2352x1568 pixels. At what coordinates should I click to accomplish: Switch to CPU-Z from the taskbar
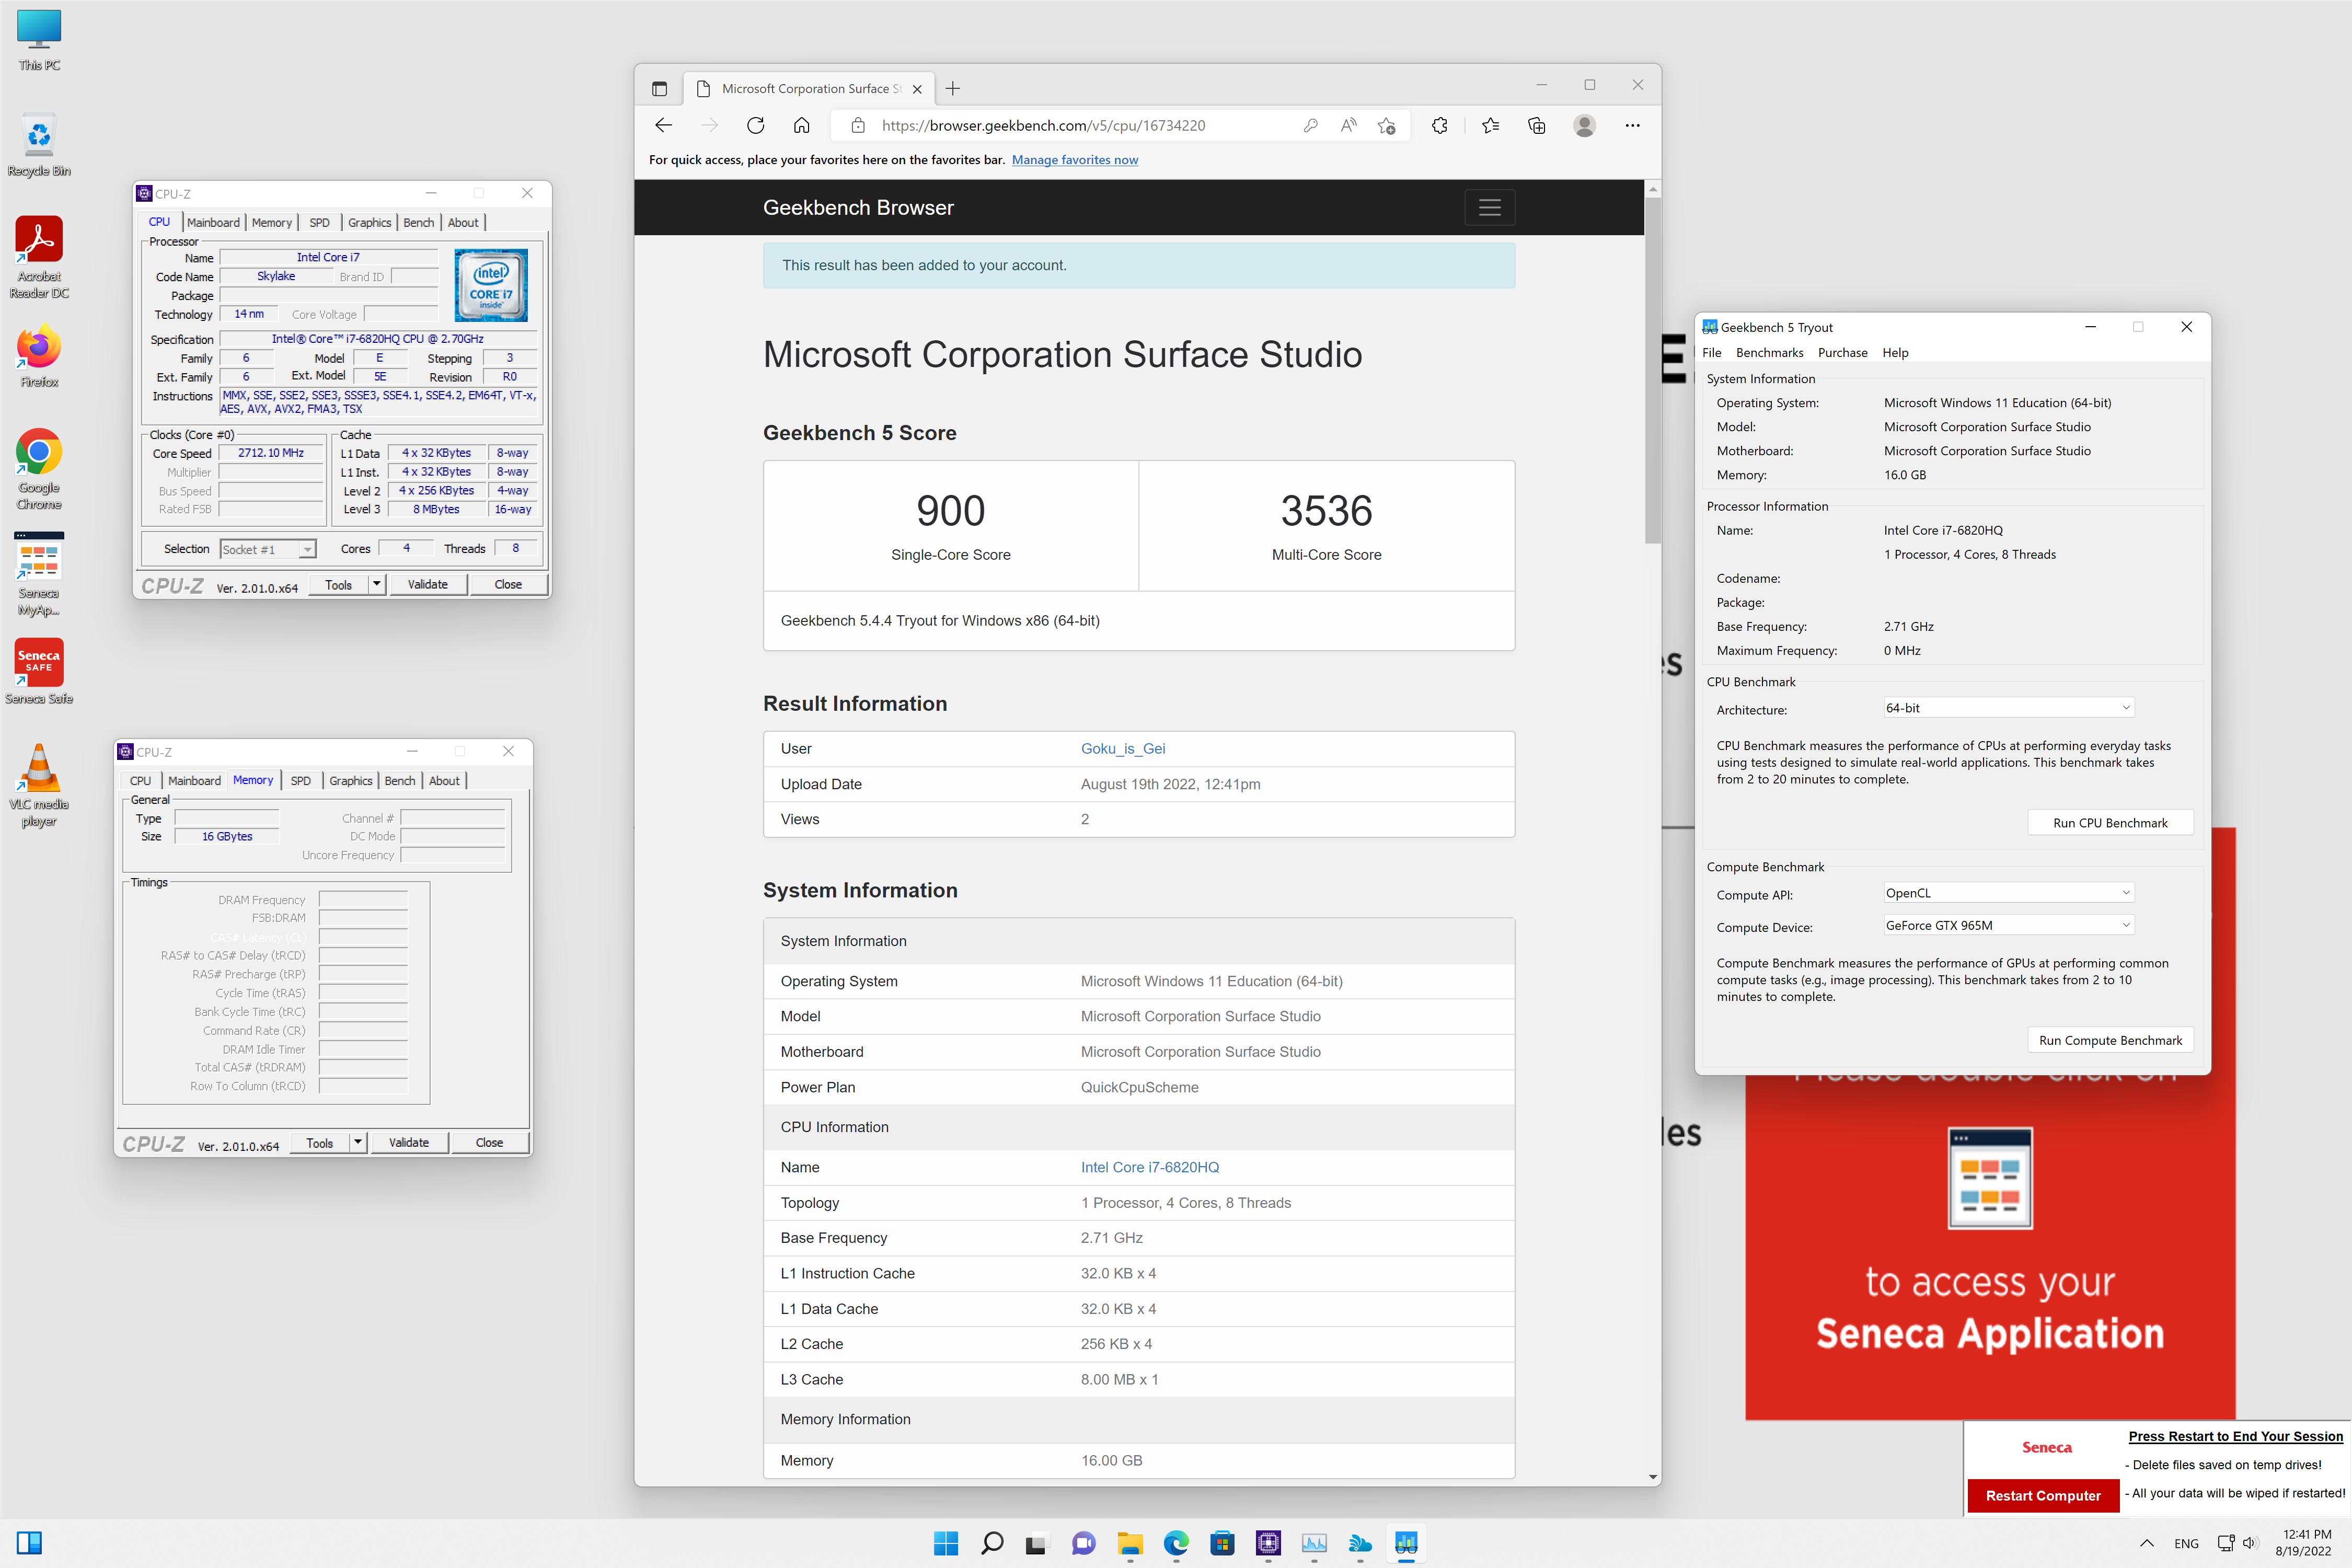(1268, 1543)
